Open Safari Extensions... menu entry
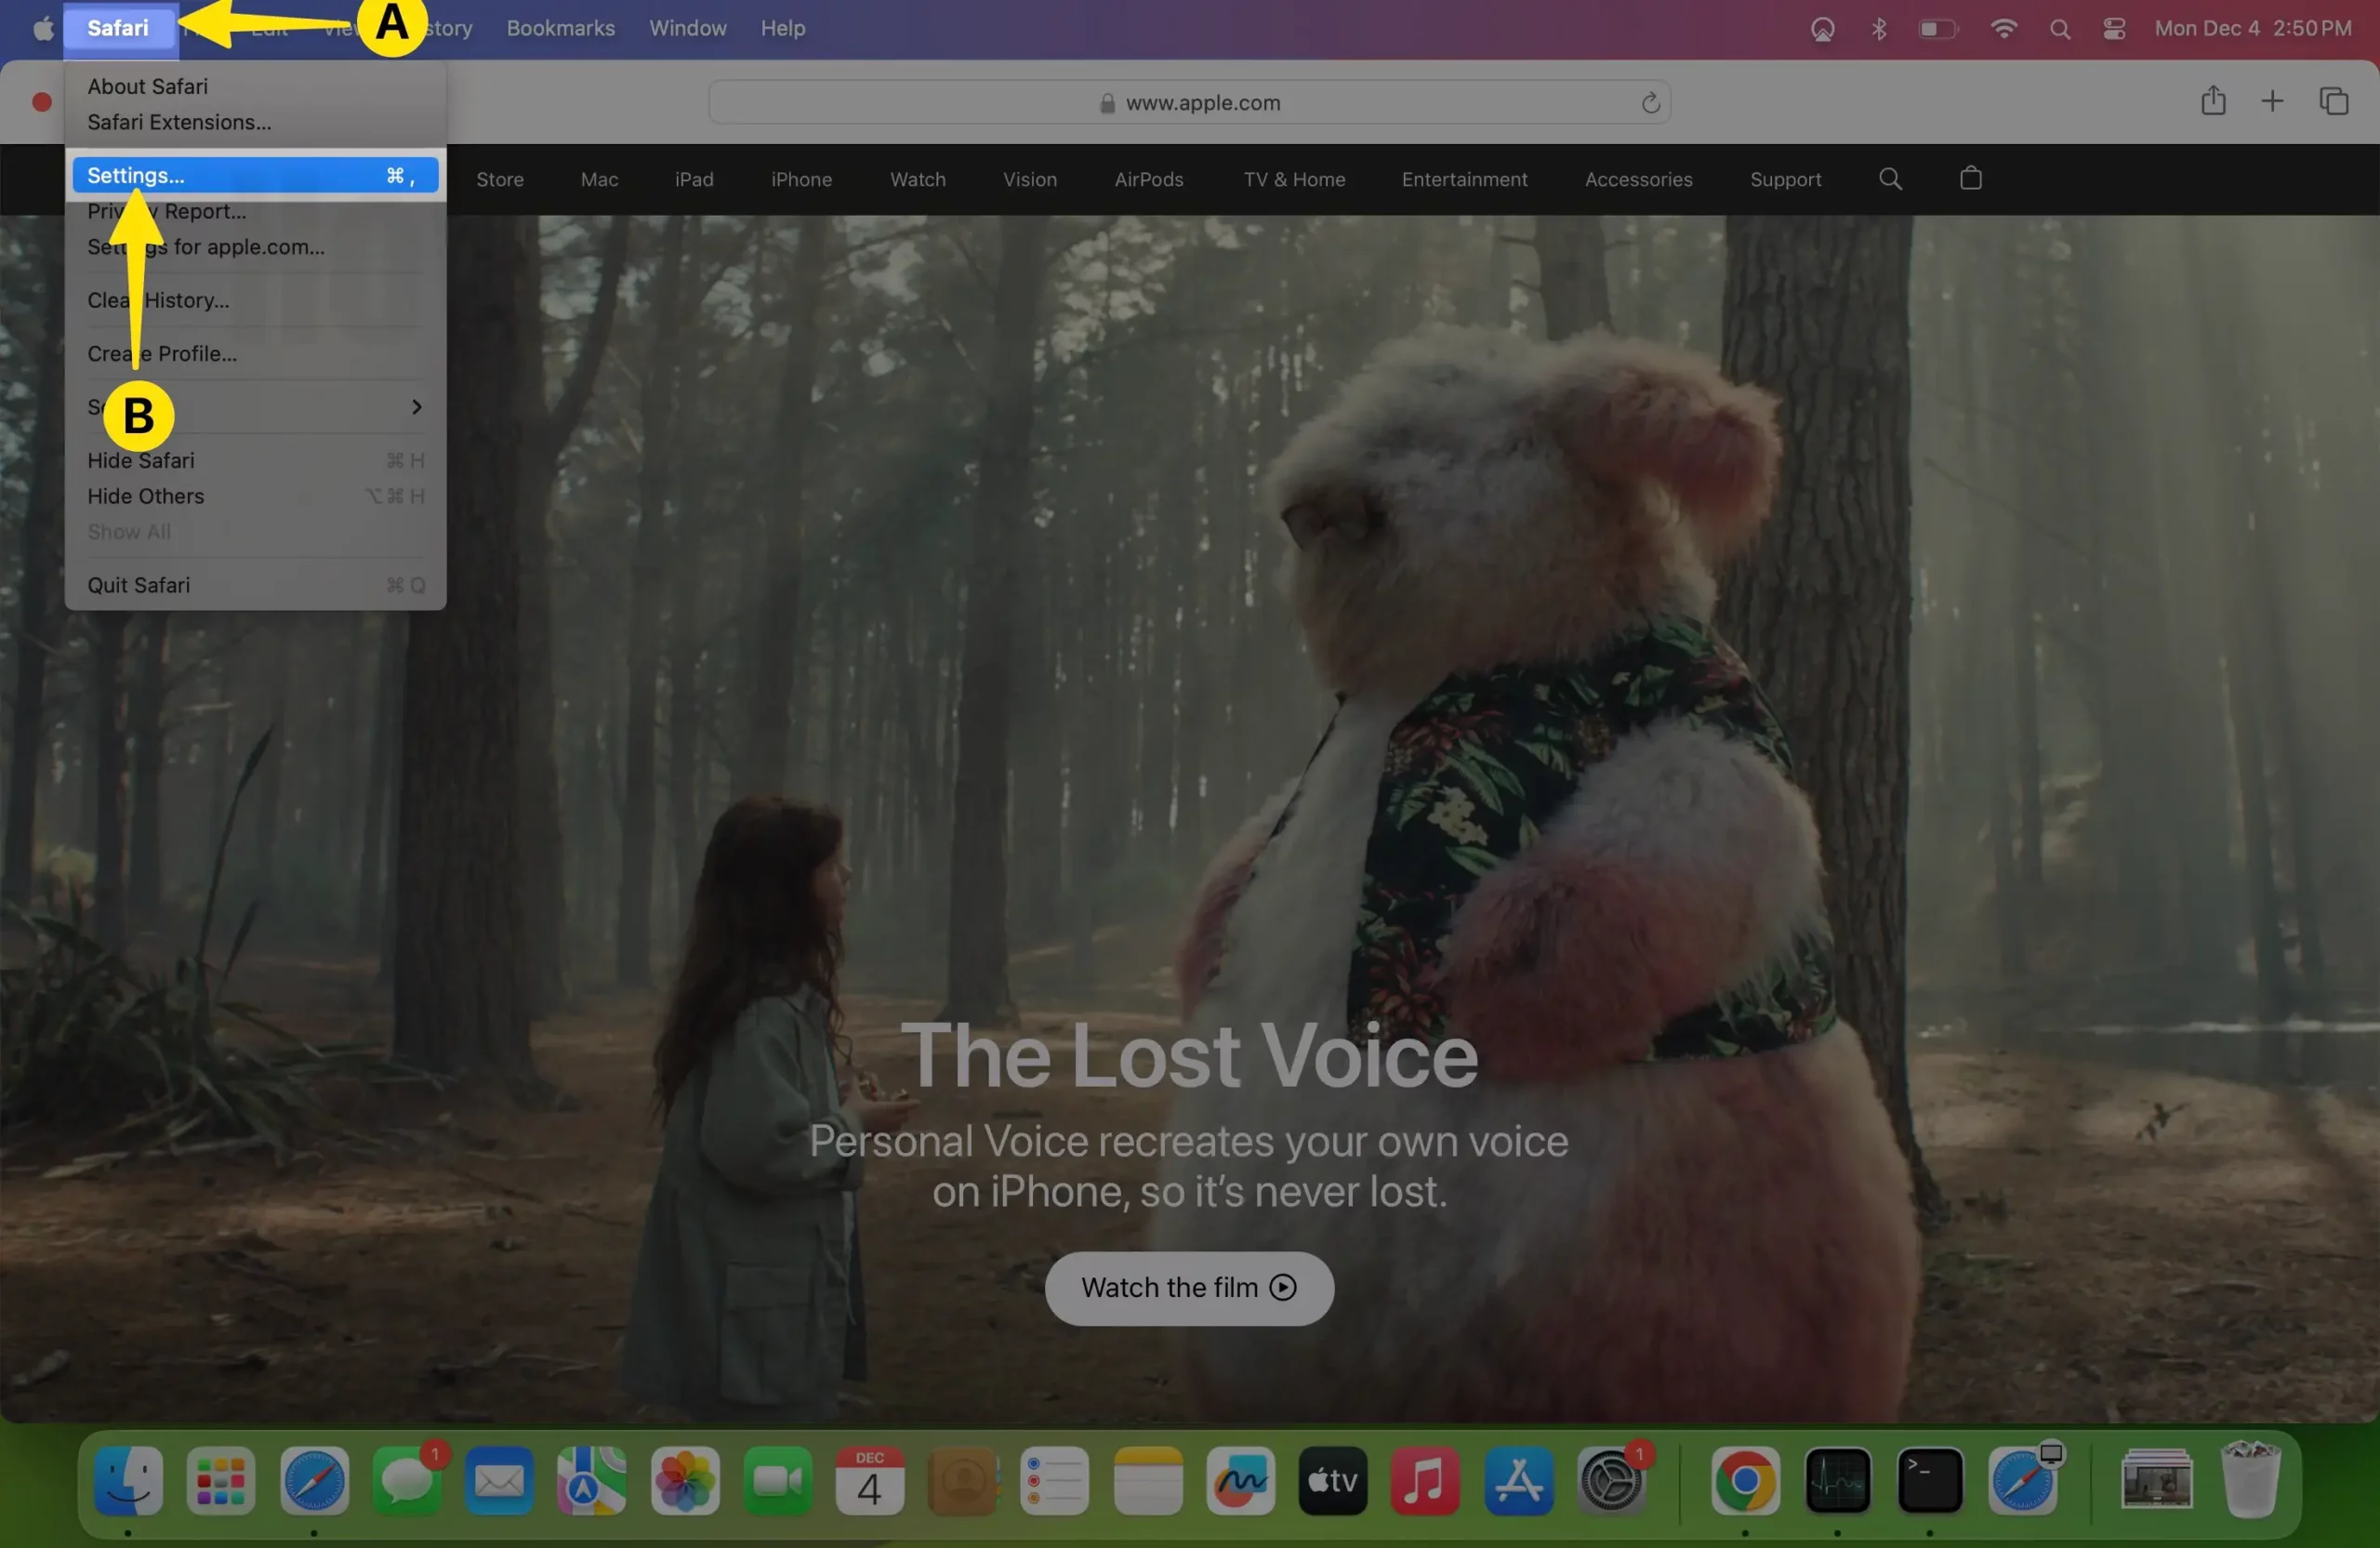Viewport: 2380px width, 1548px height. point(179,122)
